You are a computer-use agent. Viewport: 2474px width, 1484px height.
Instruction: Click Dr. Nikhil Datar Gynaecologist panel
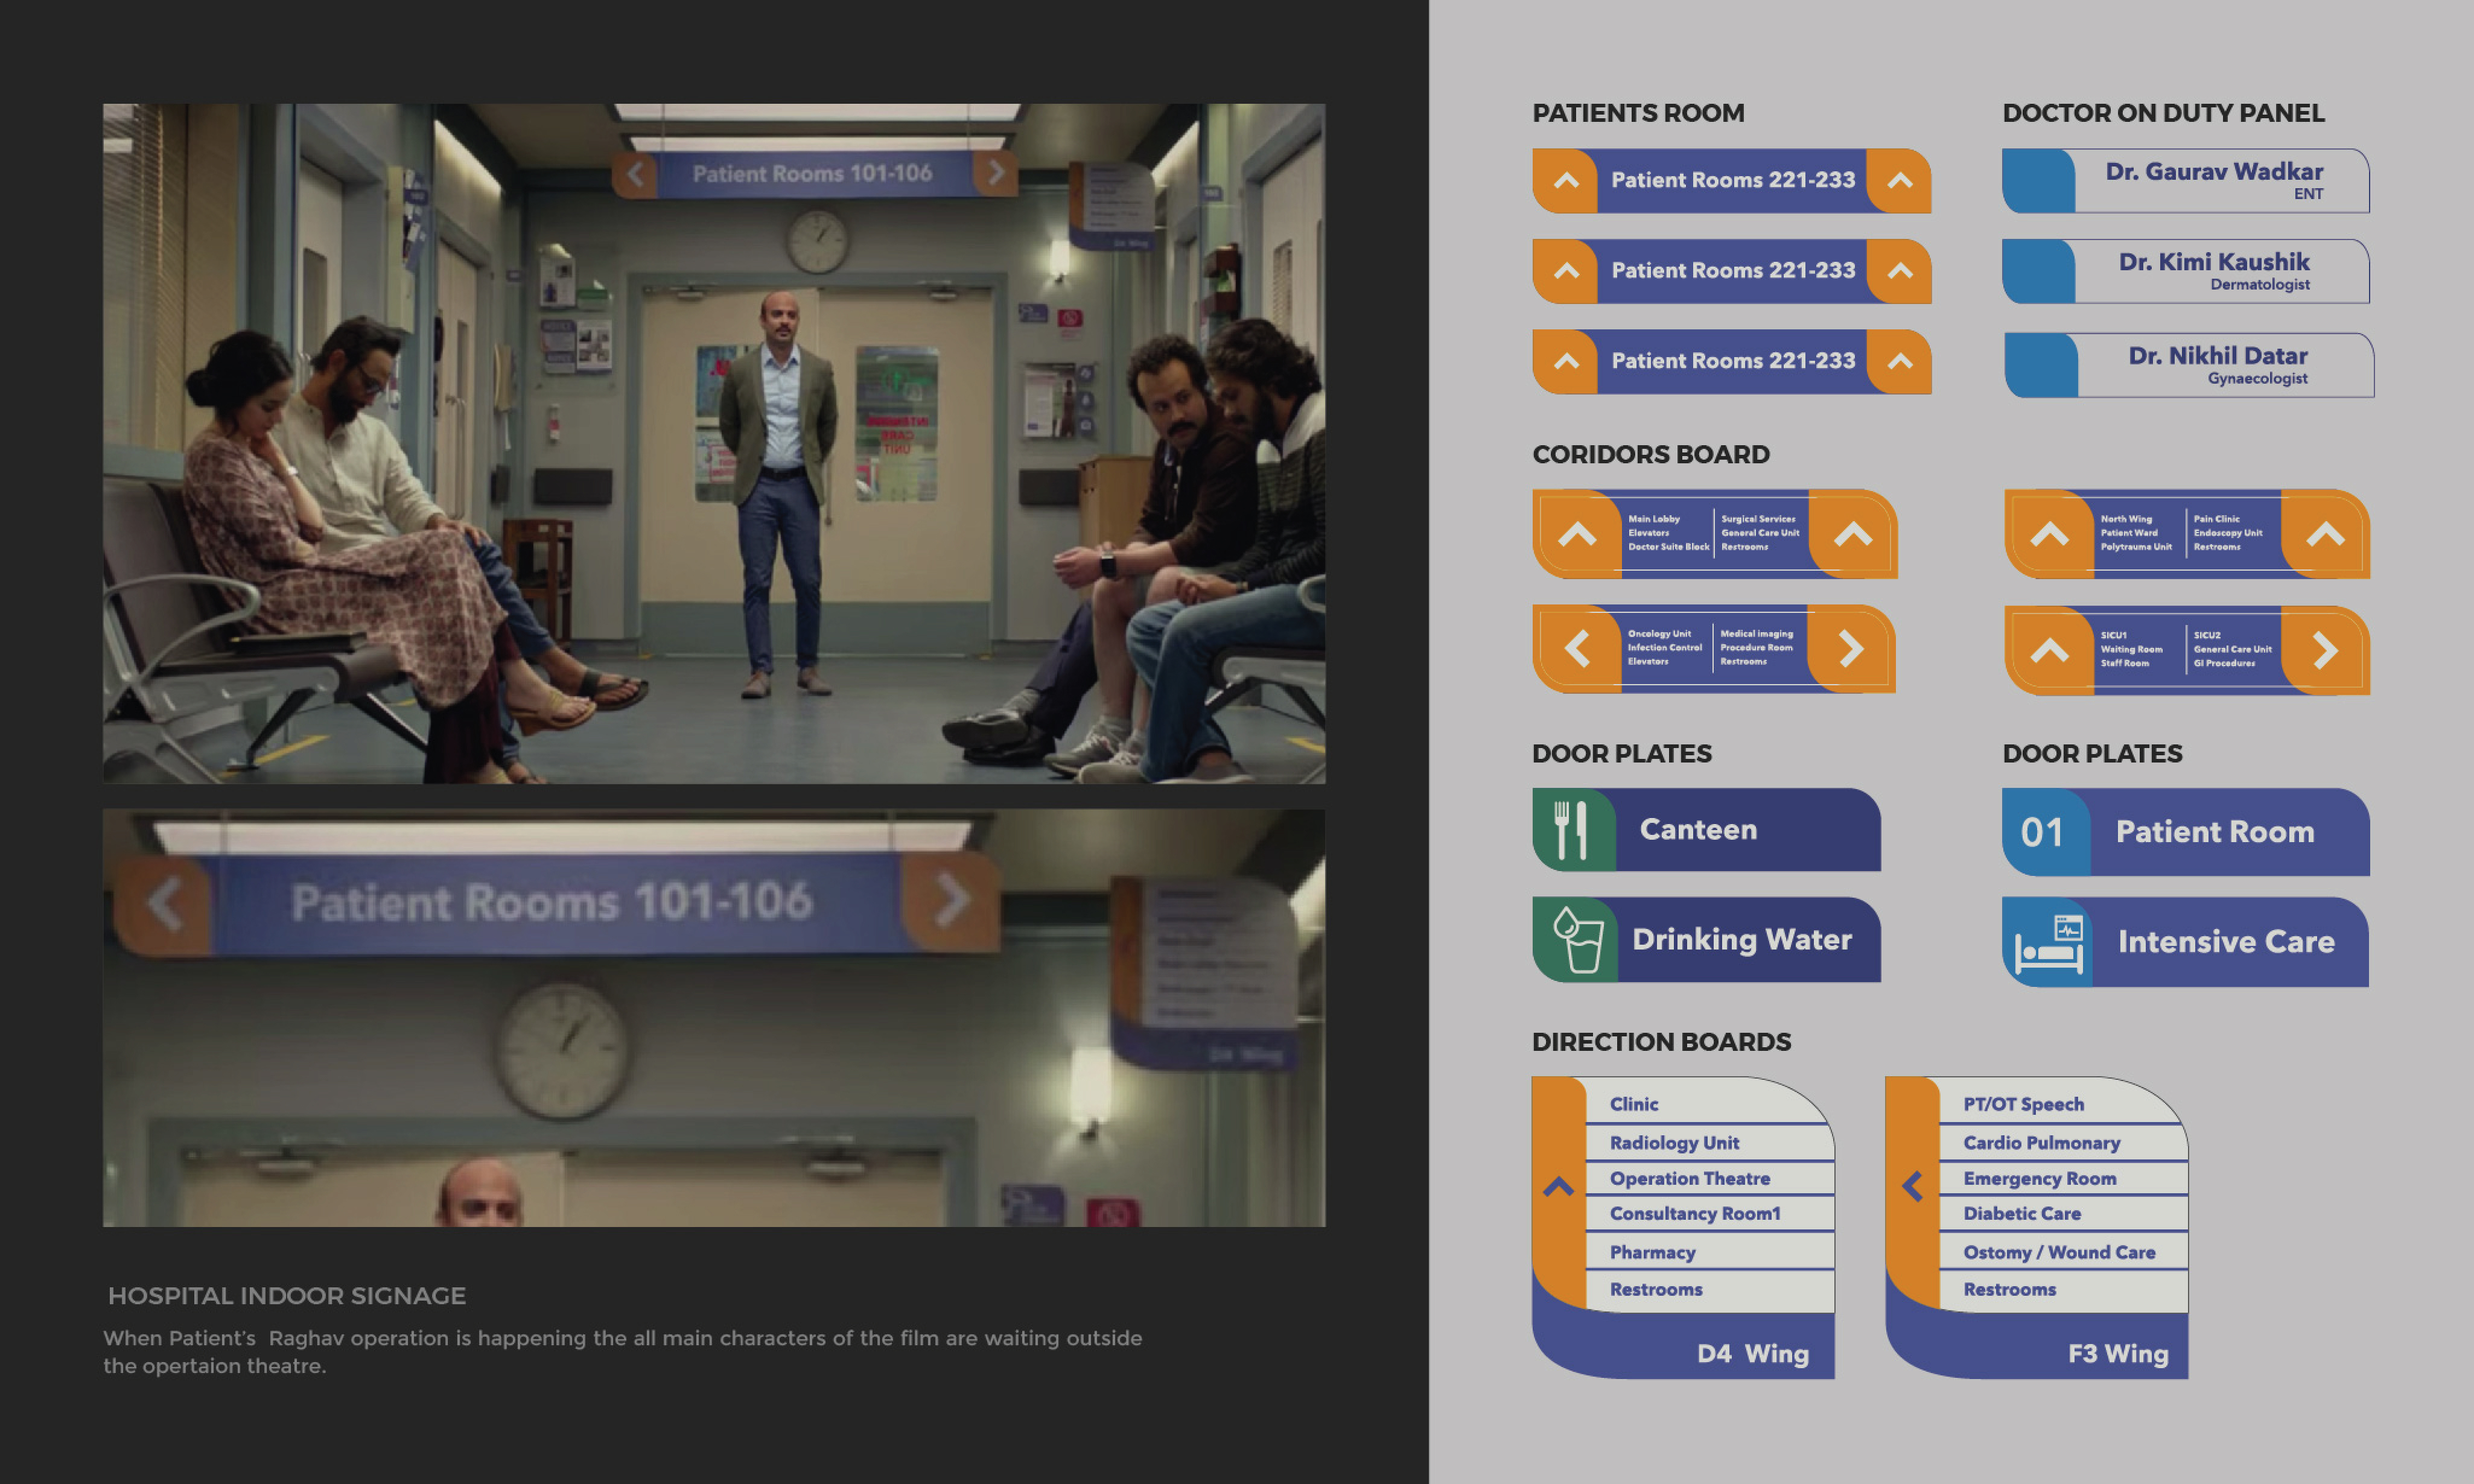coord(2217,366)
